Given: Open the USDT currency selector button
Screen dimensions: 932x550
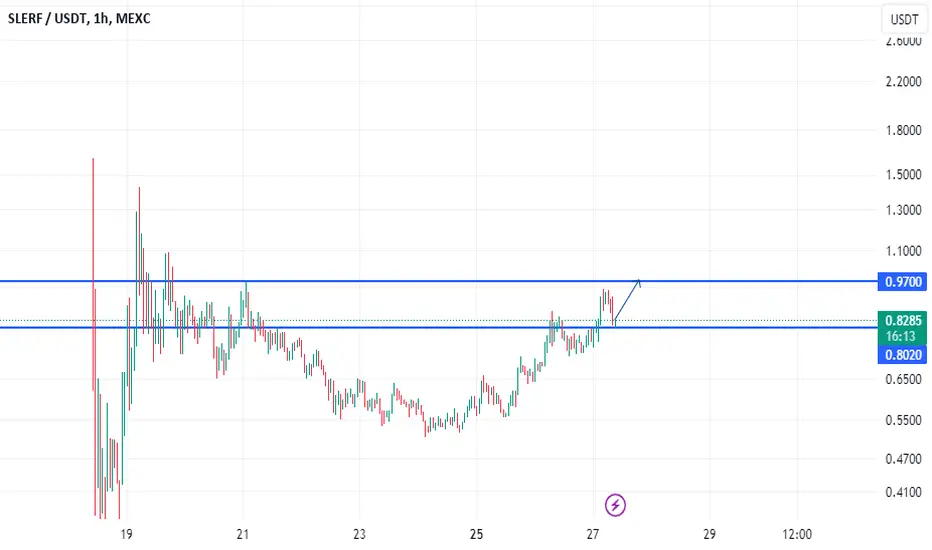Looking at the screenshot, I should [x=904, y=20].
